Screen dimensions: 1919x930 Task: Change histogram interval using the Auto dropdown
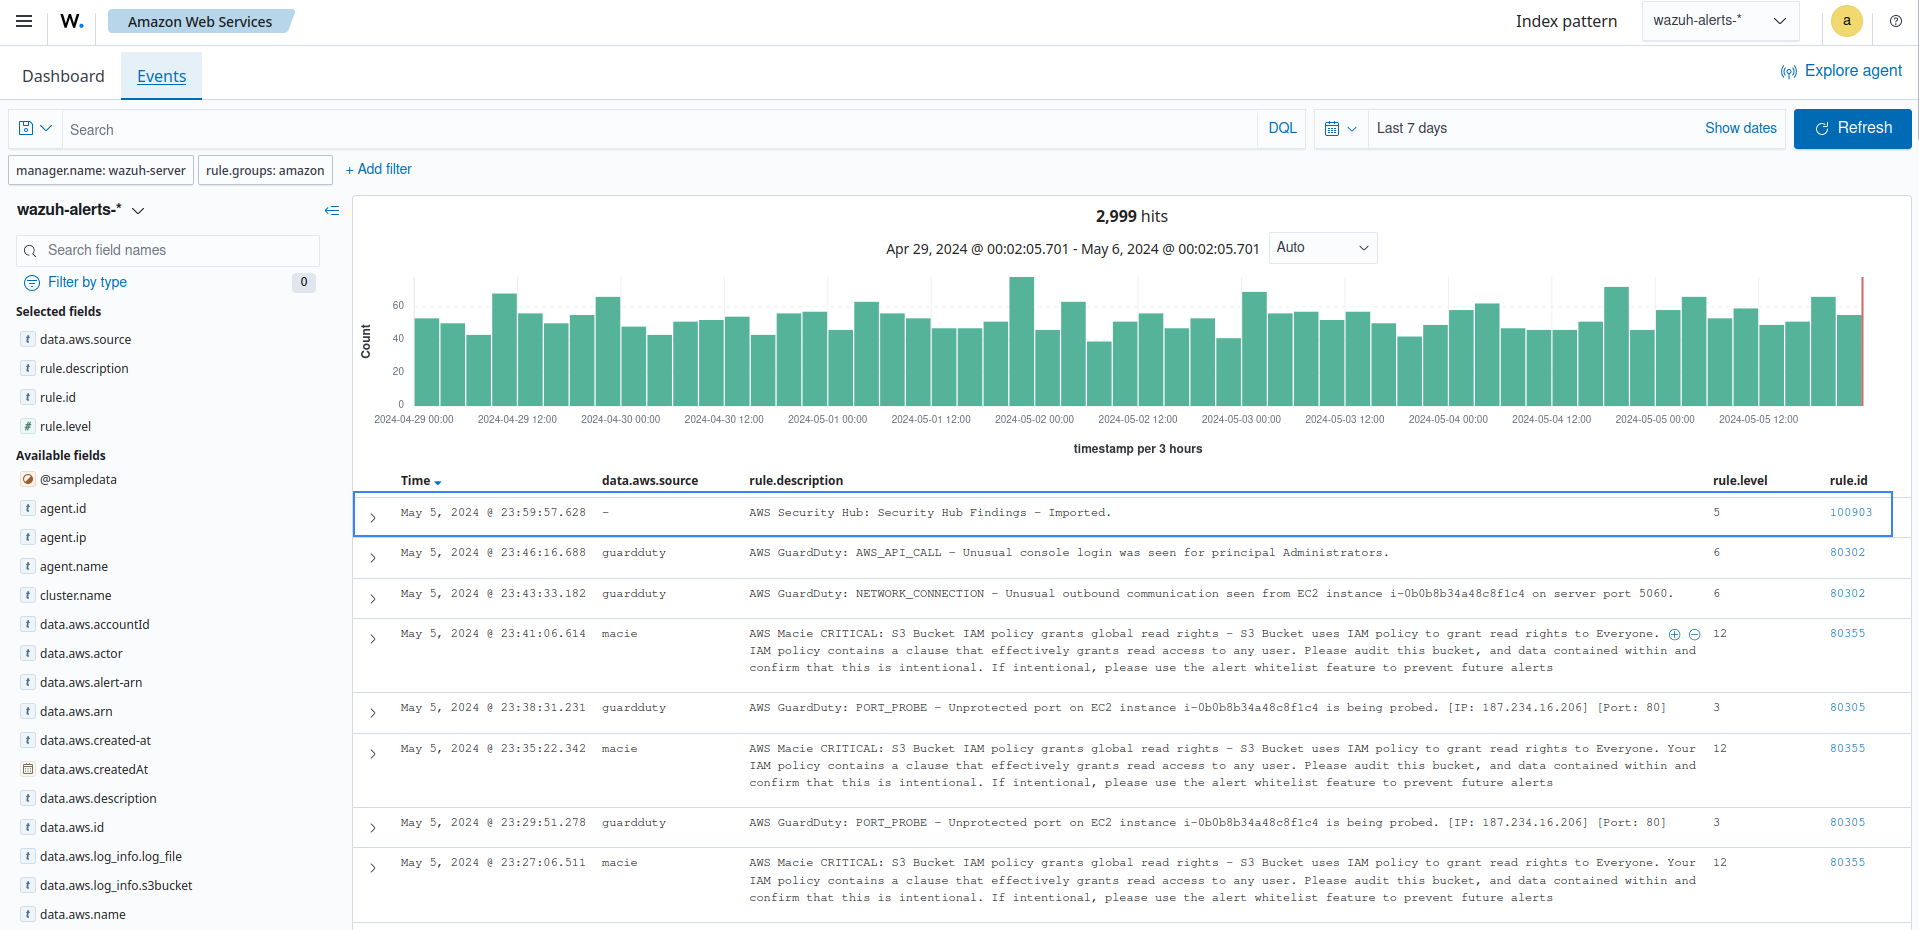1322,247
